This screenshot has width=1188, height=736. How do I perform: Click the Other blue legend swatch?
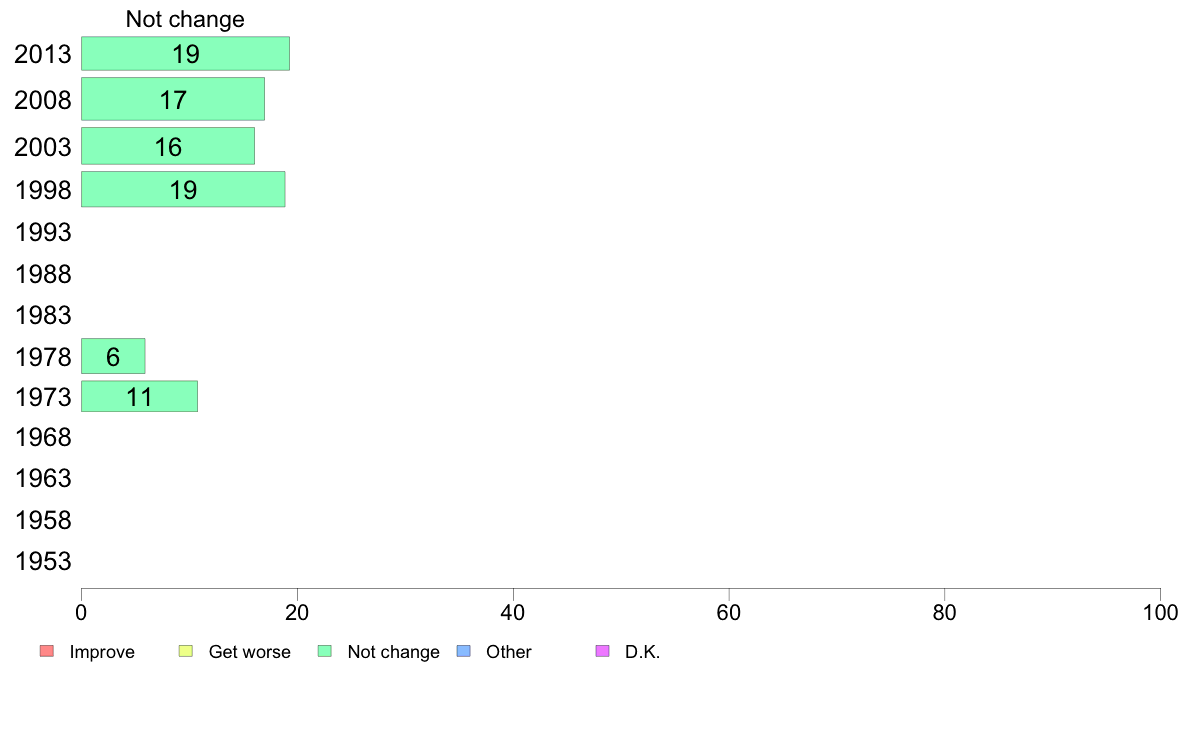[x=464, y=651]
